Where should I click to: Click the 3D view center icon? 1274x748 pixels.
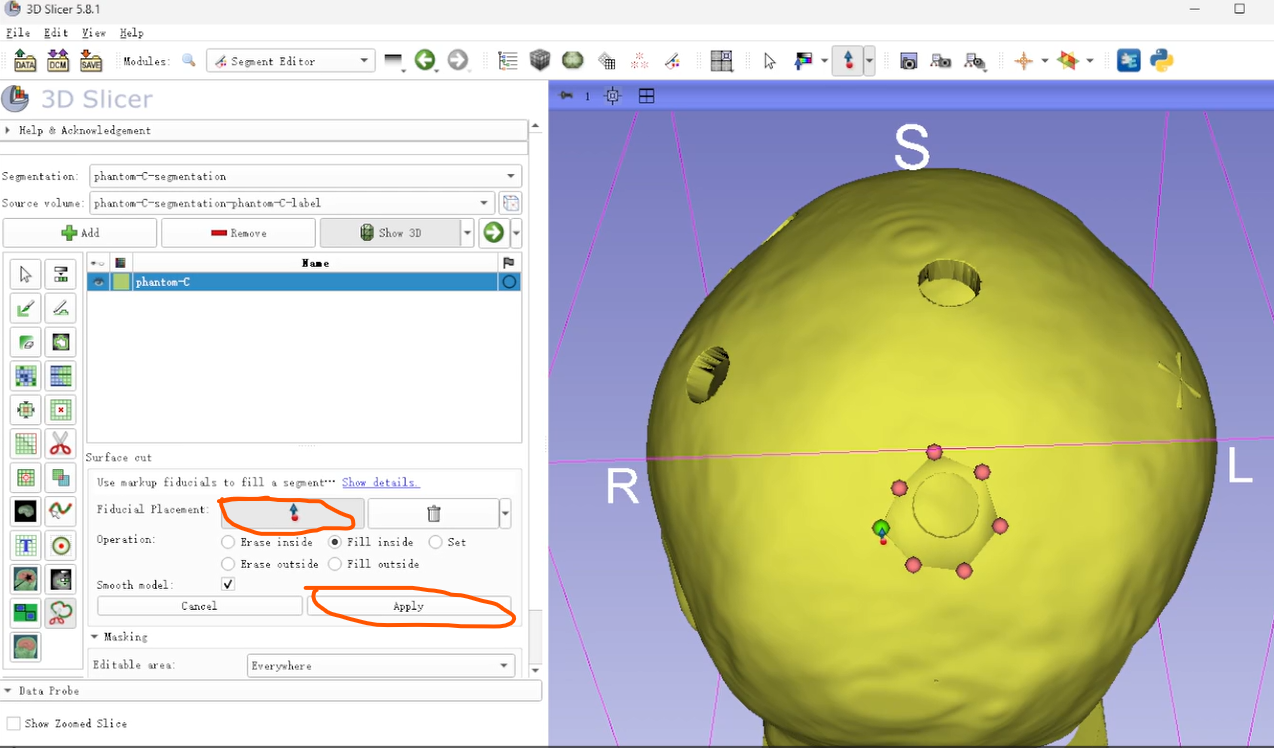[x=613, y=96]
